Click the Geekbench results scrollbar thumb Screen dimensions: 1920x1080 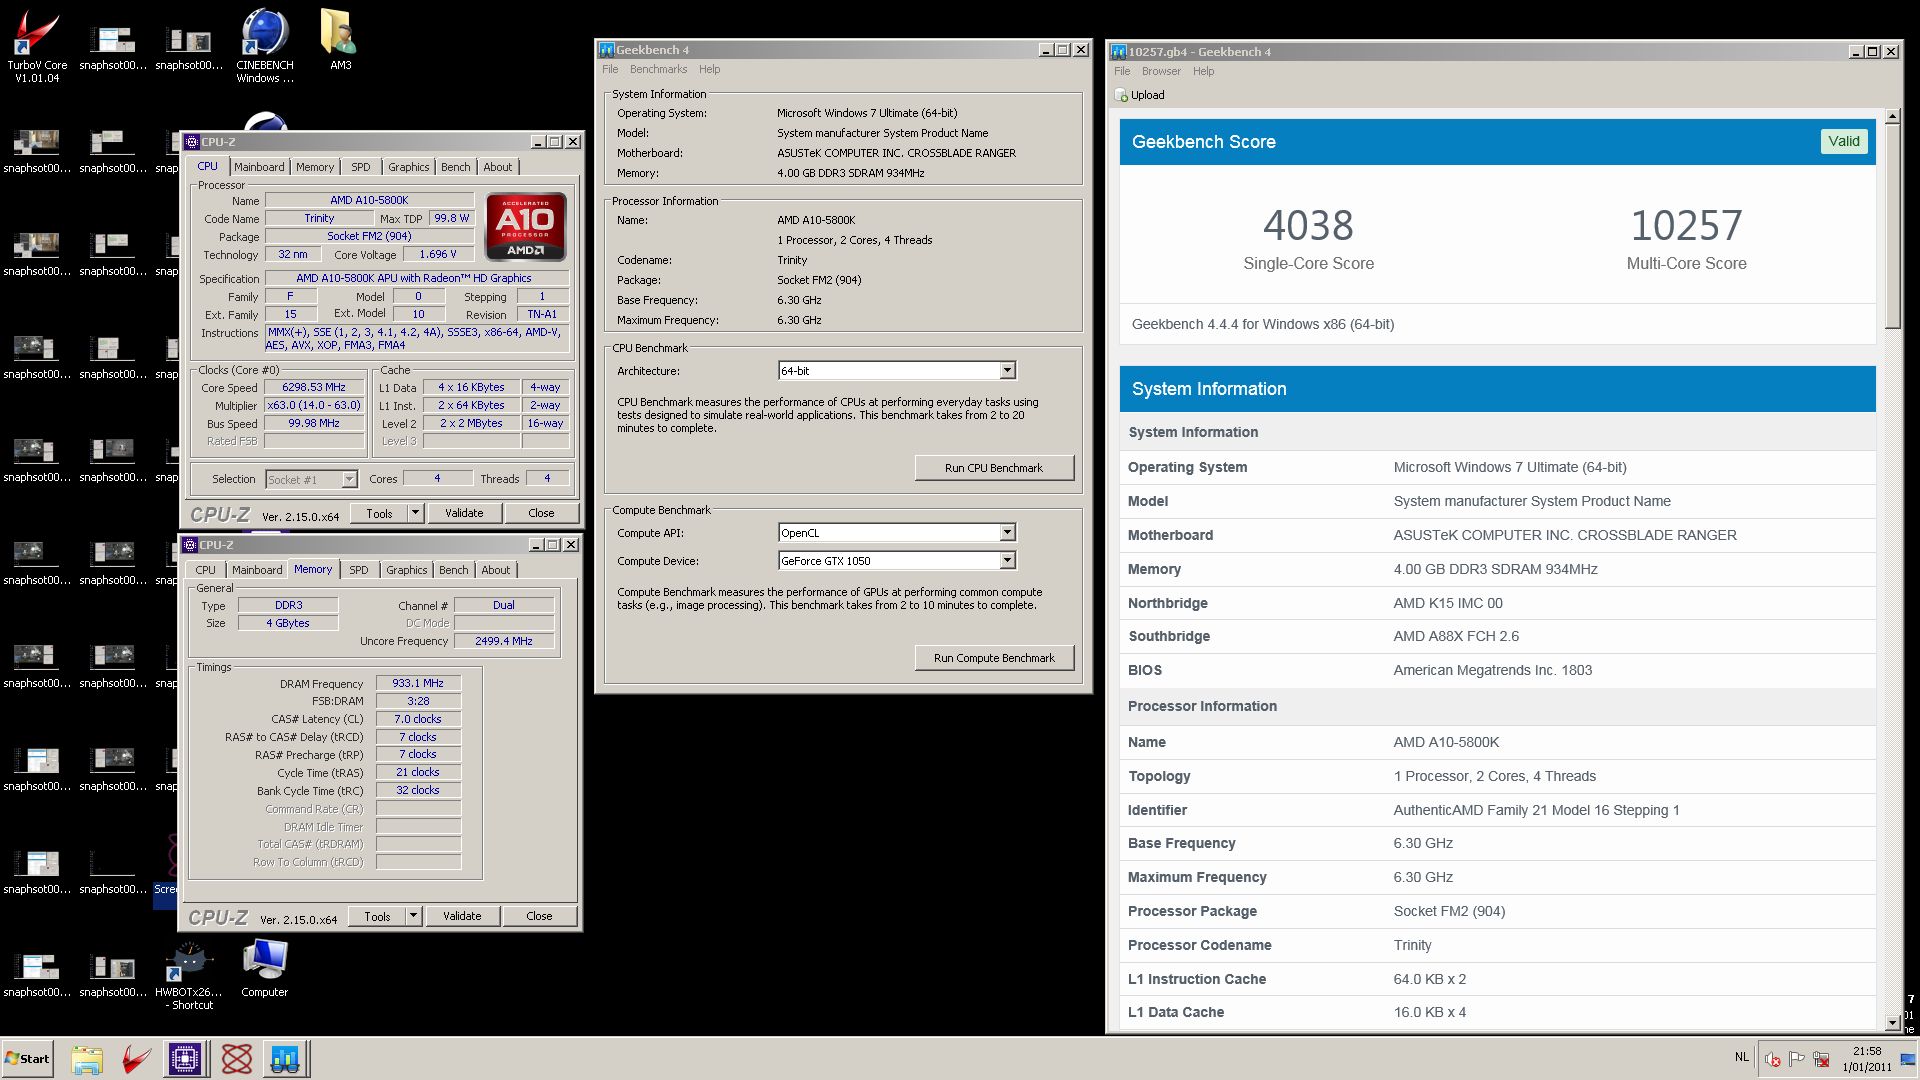click(x=1892, y=227)
